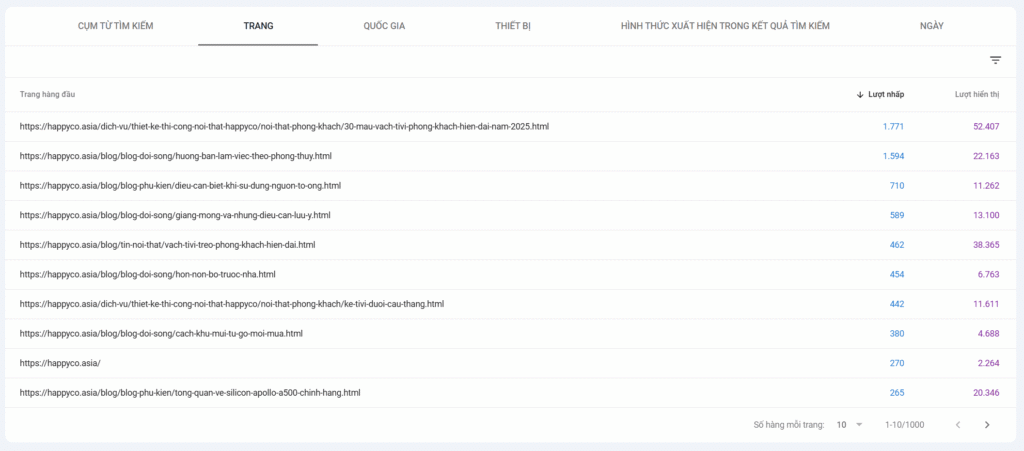This screenshot has height=451, width=1024.
Task: Go to next results page
Action: pyautogui.click(x=987, y=425)
